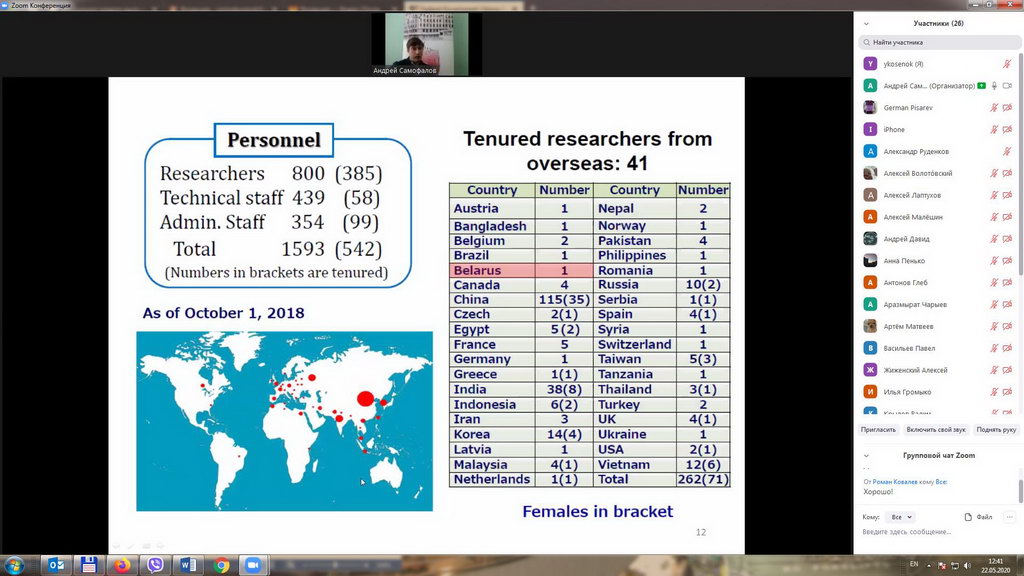
Task: Click ykosenok's muted microphone icon
Action: click(x=1007, y=64)
